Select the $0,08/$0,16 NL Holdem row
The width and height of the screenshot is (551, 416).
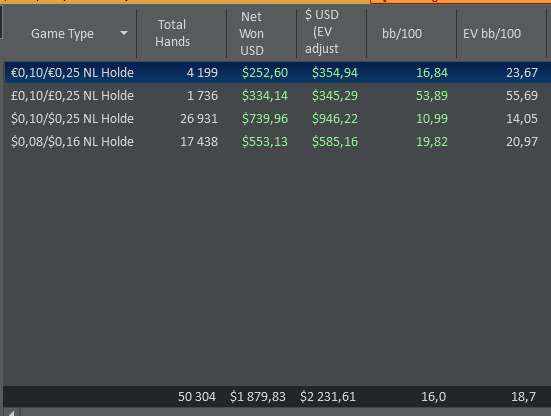[278, 142]
